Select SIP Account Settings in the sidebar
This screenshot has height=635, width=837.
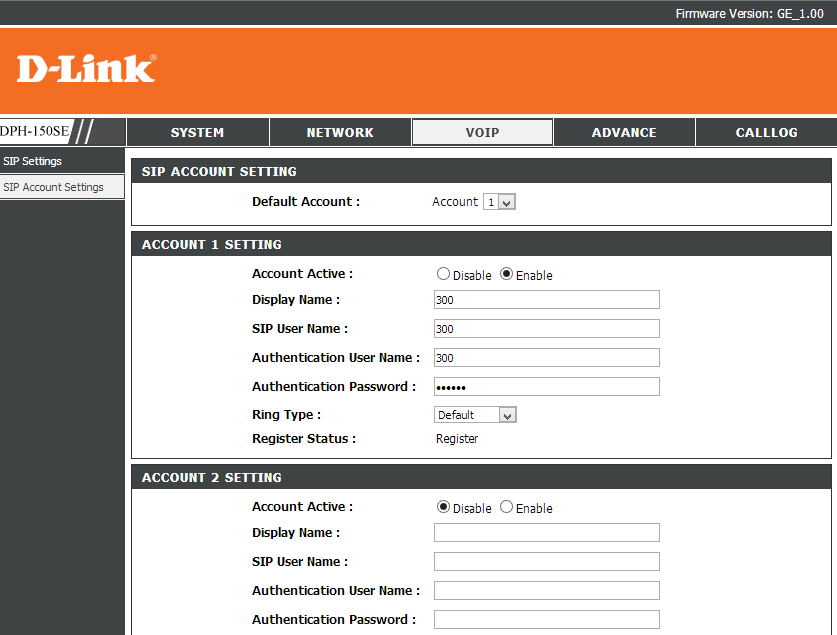click(62, 187)
